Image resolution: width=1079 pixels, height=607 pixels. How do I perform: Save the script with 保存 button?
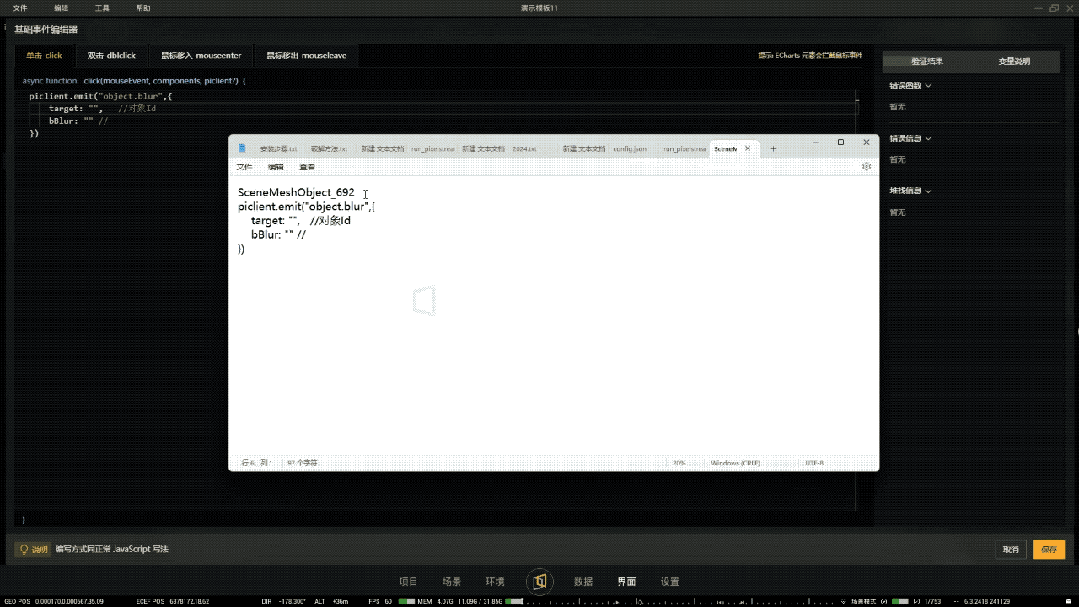click(1049, 549)
